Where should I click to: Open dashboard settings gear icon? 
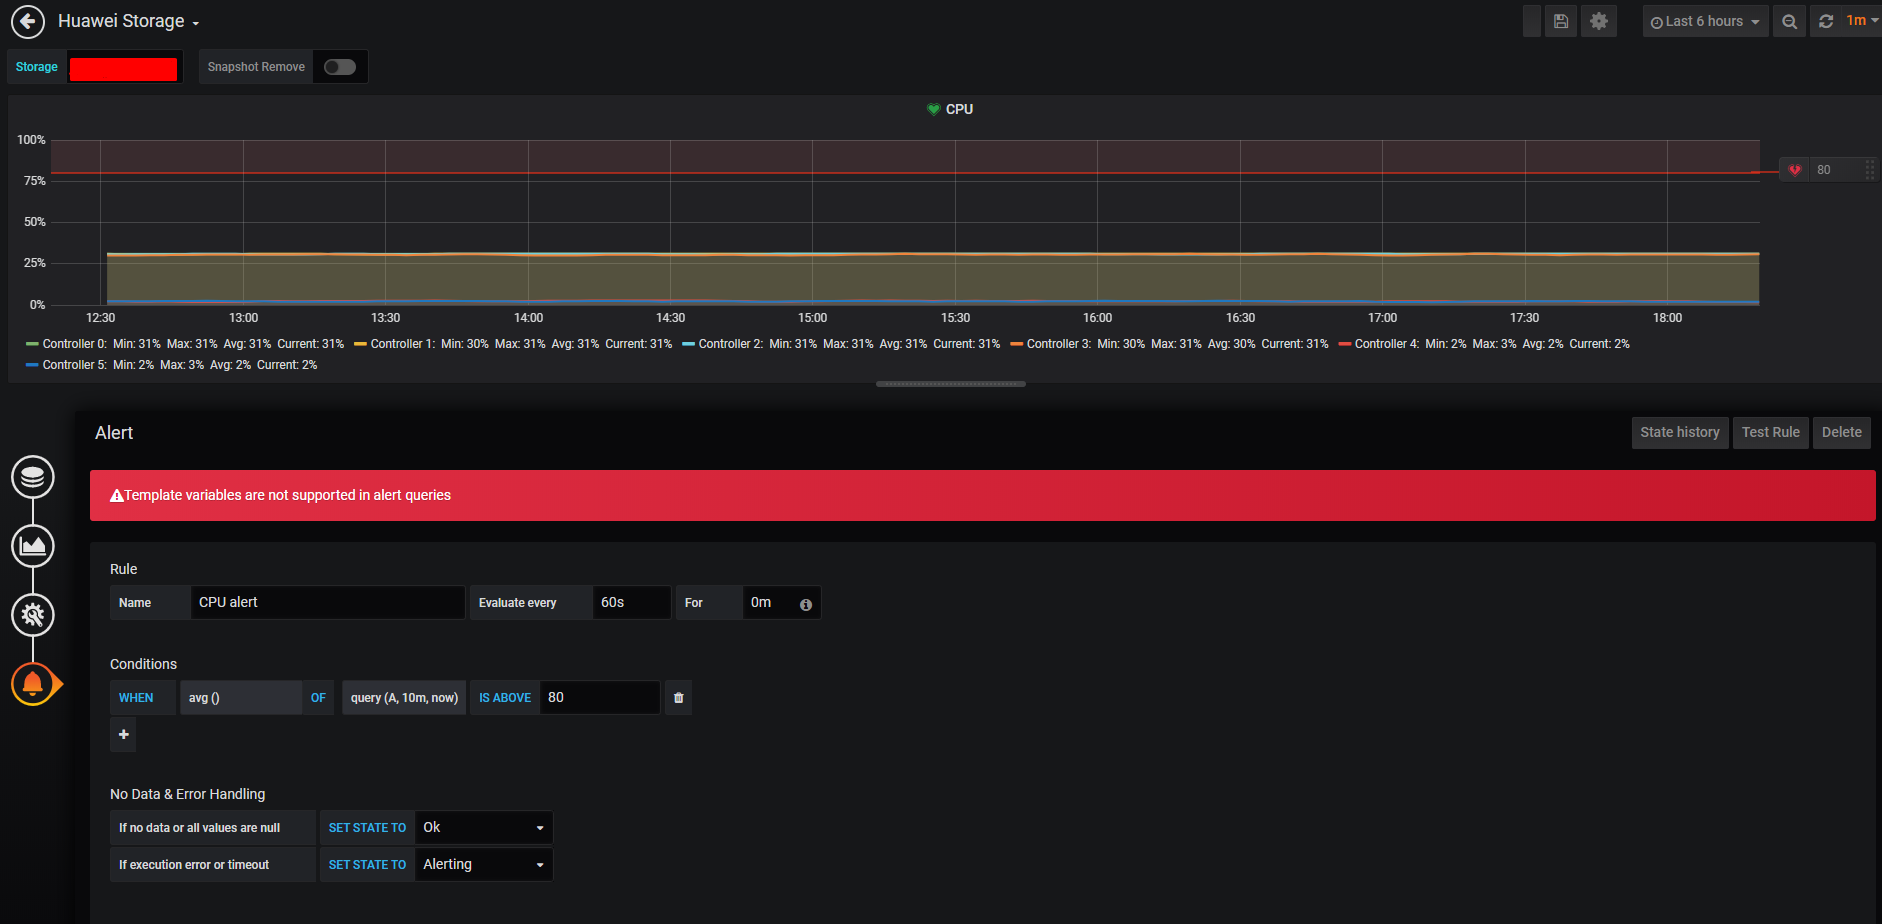pos(1599,21)
